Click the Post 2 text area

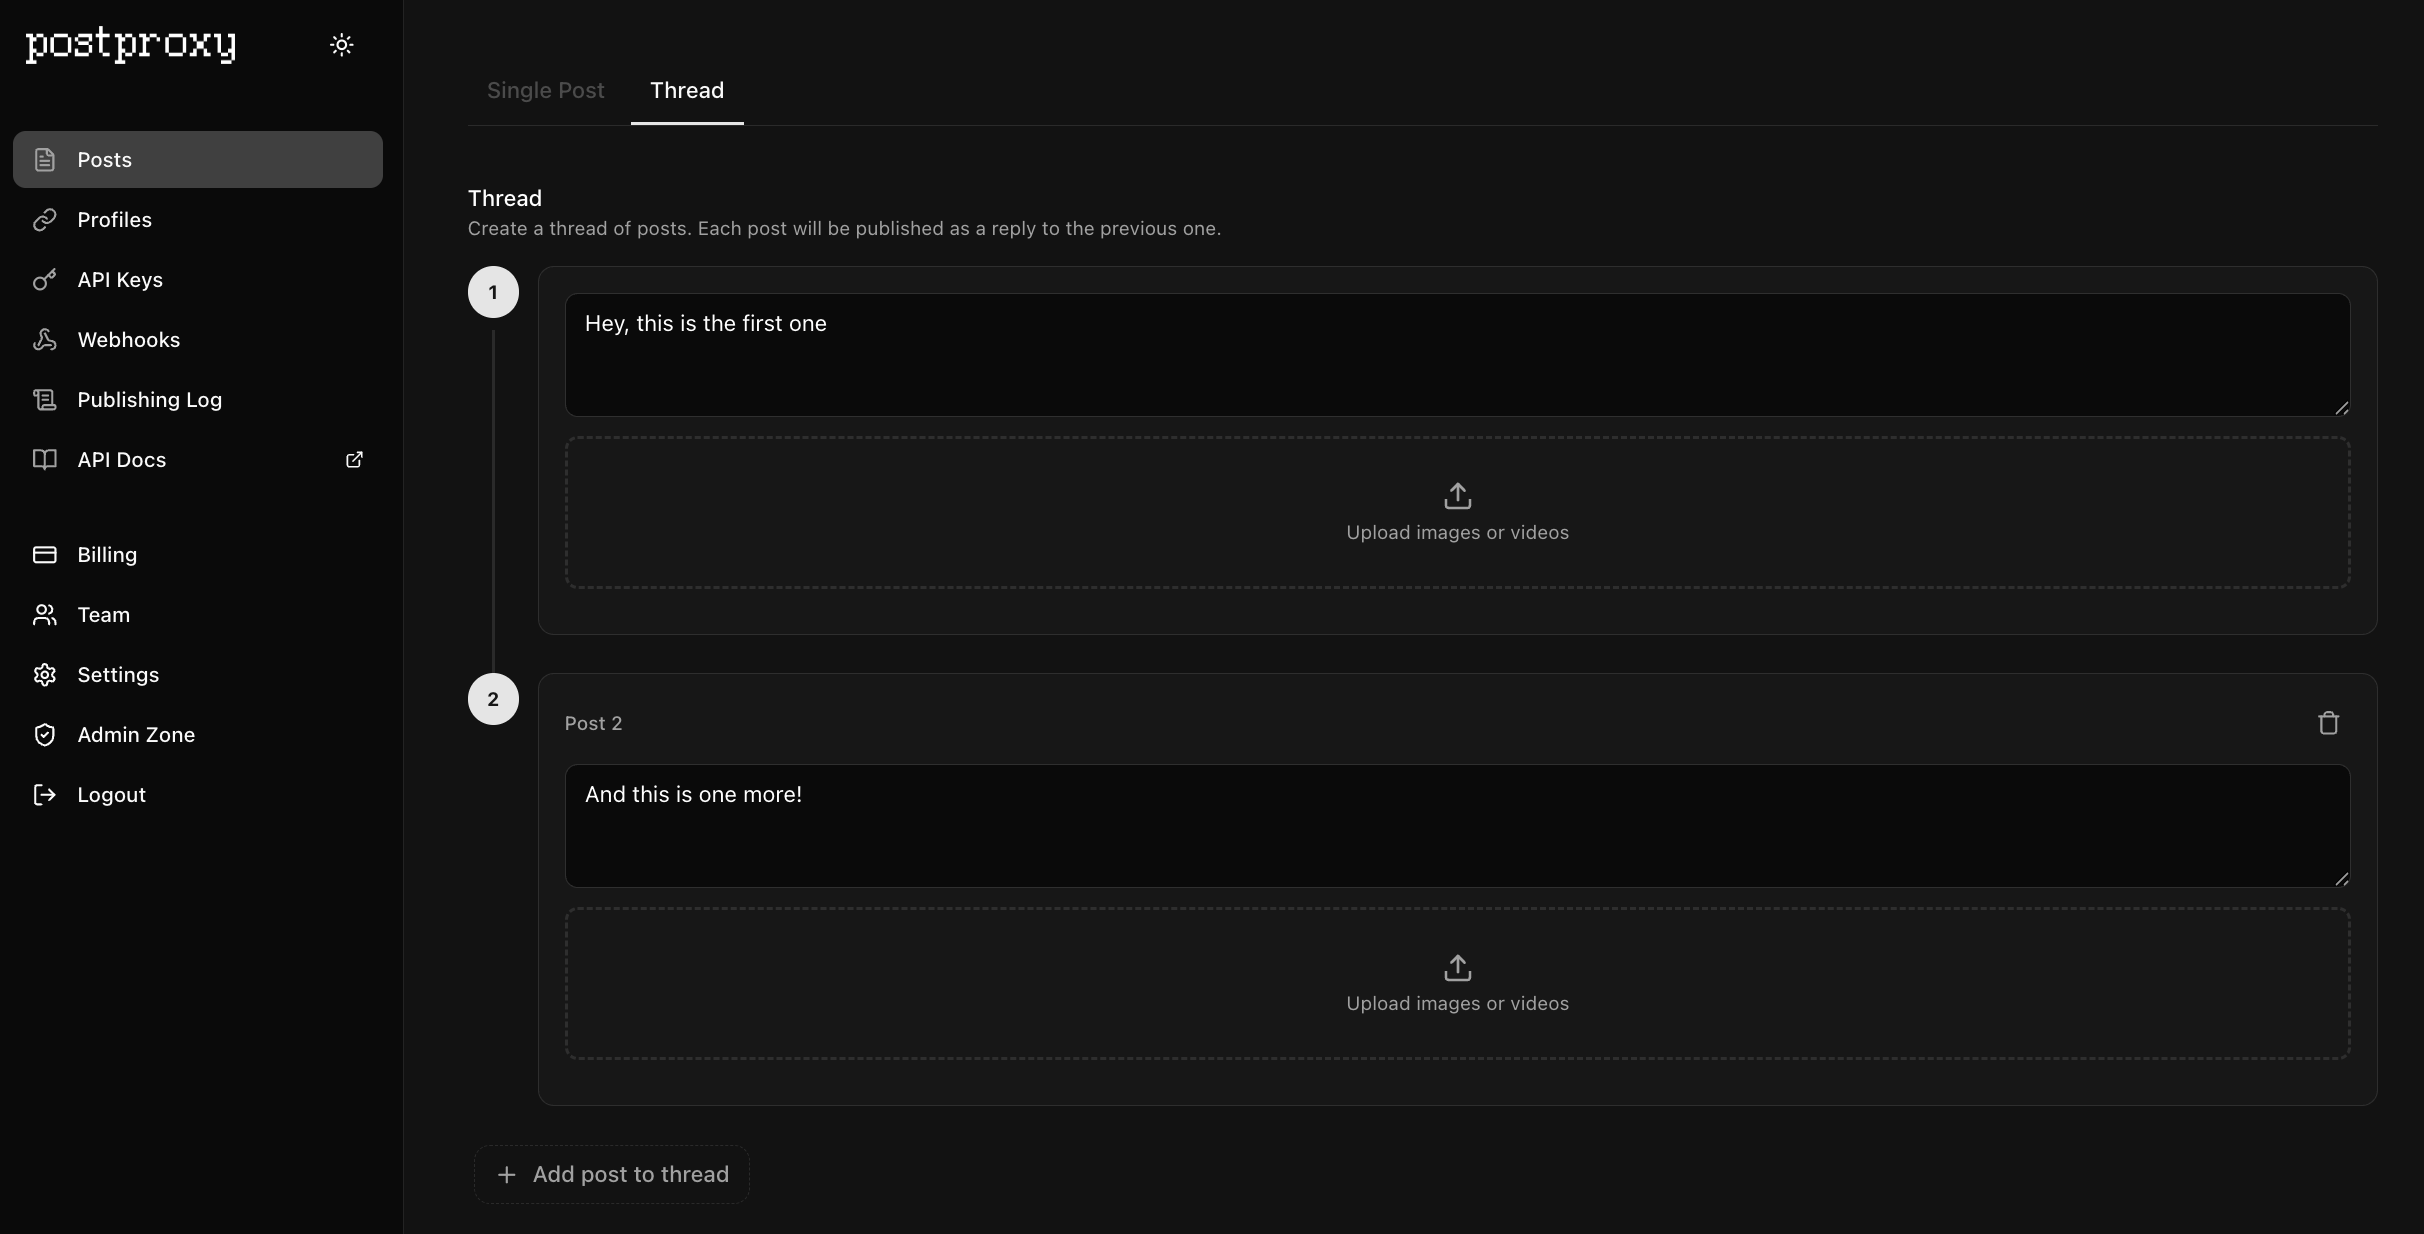tap(1457, 826)
